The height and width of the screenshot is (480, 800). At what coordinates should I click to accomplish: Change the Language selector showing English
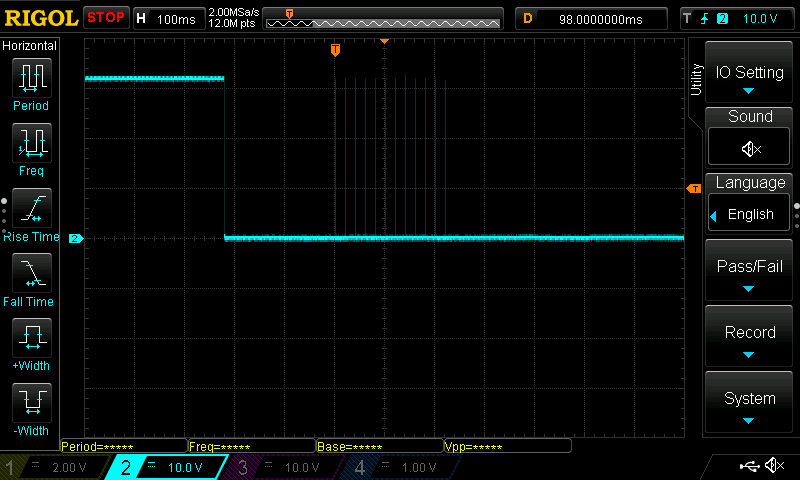click(749, 214)
